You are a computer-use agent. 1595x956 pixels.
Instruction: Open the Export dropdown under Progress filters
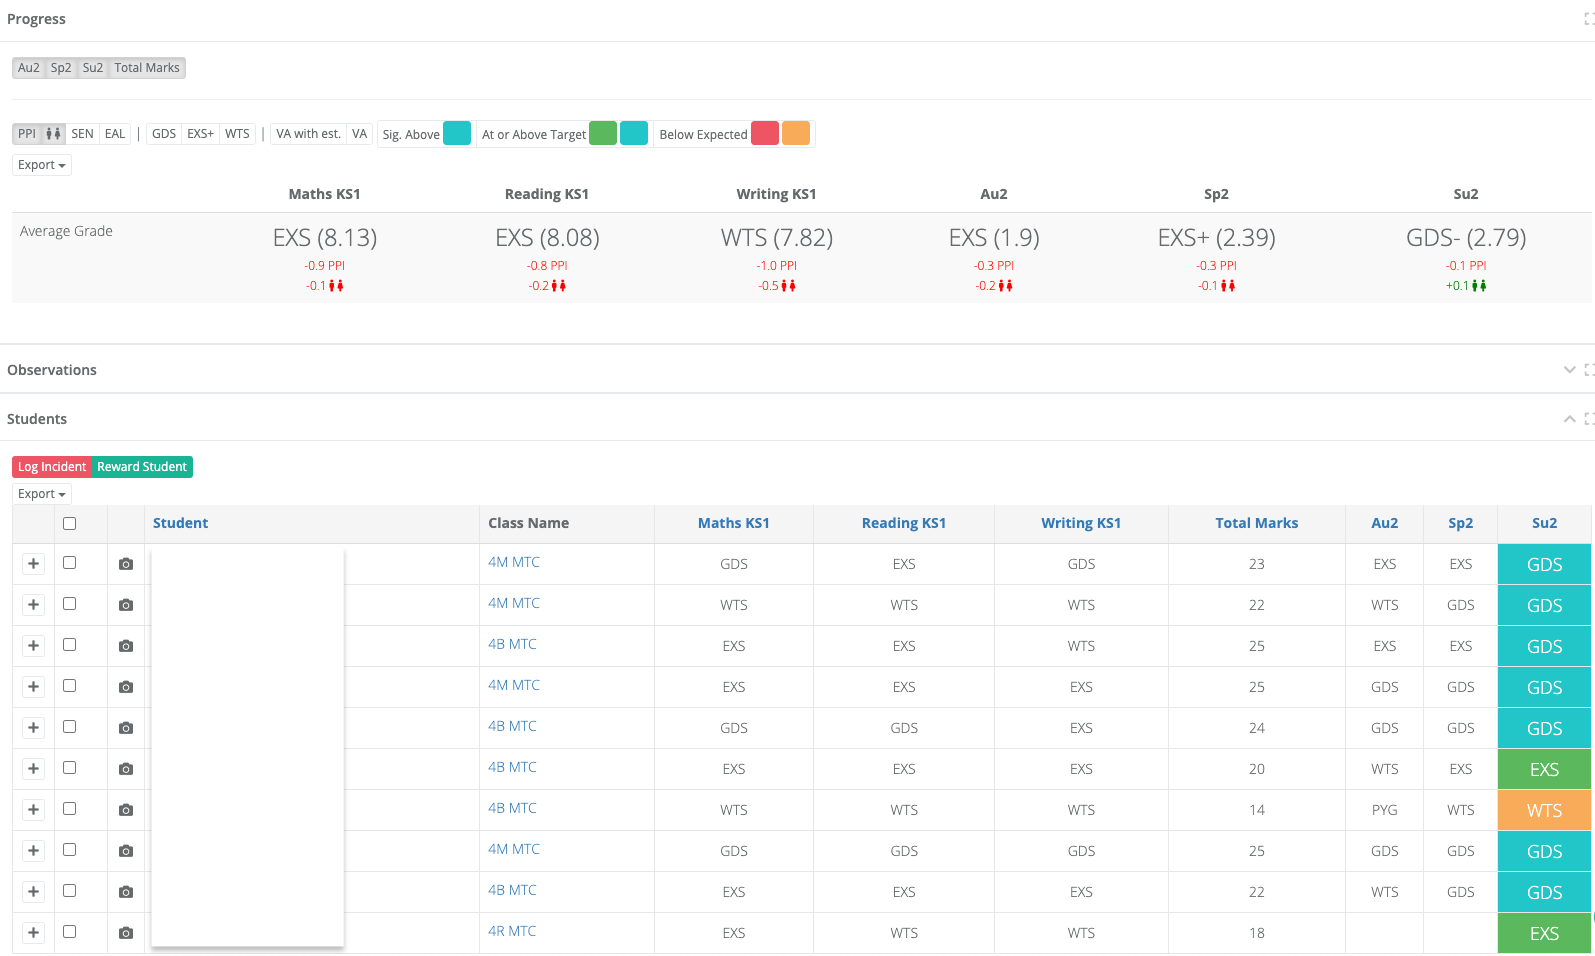pos(42,165)
